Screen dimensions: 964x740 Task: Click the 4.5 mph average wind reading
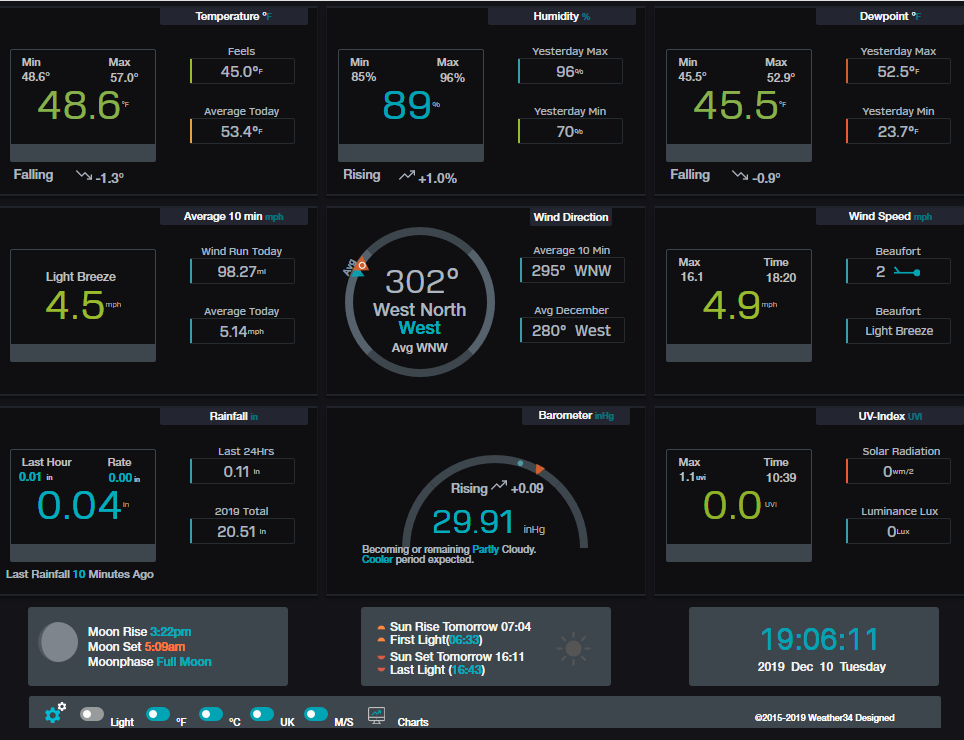tap(75, 305)
